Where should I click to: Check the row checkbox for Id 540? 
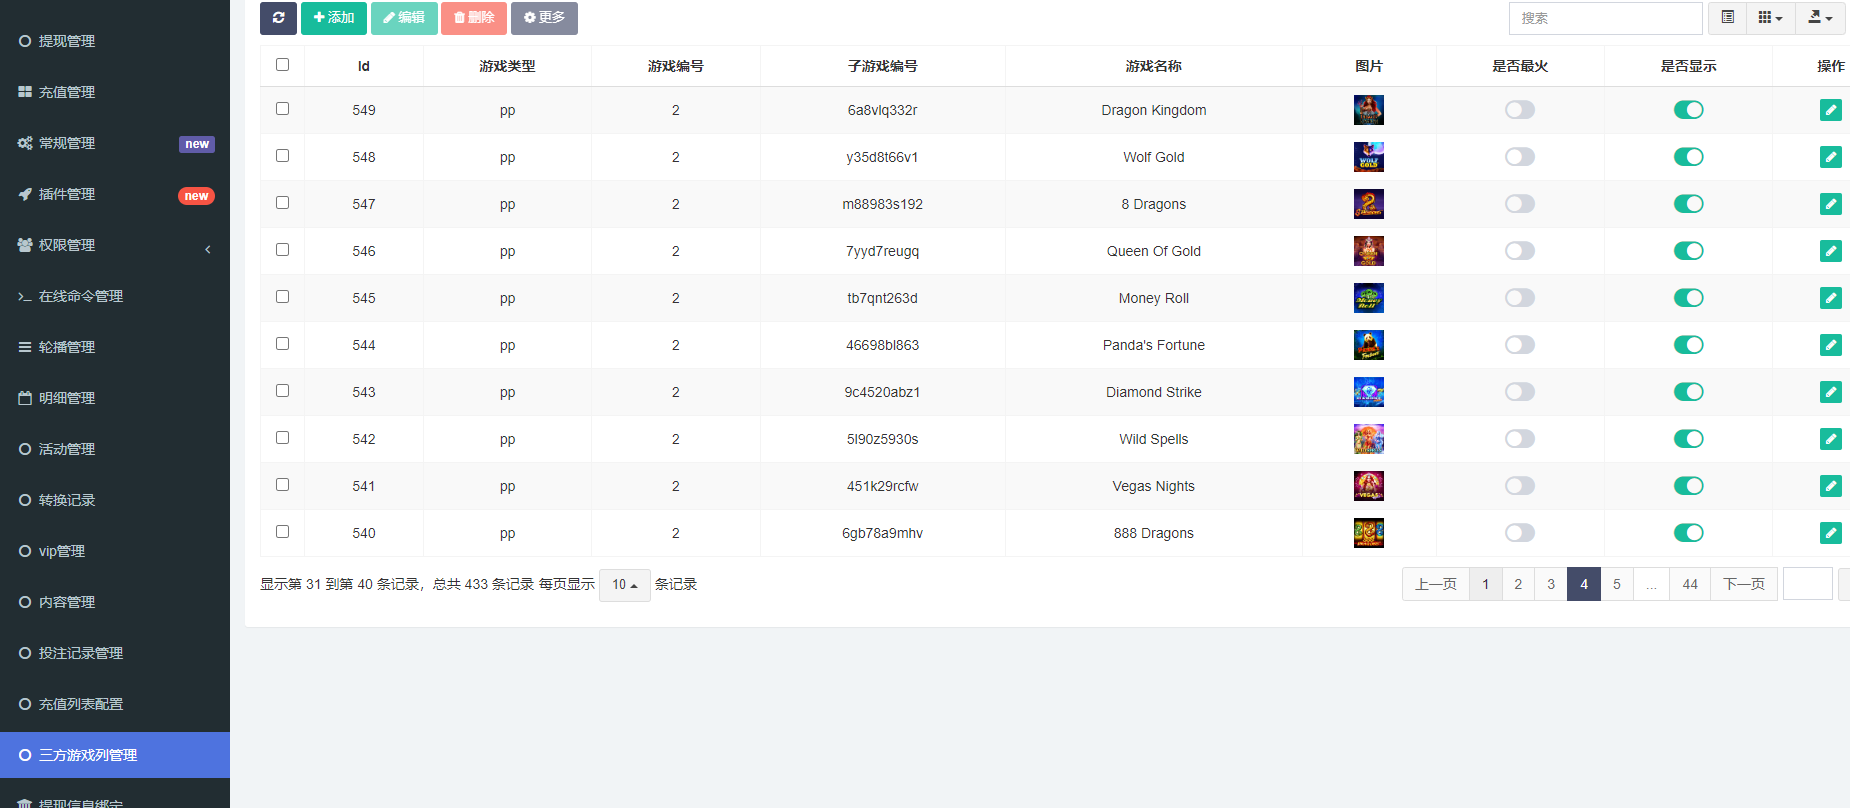click(x=282, y=531)
